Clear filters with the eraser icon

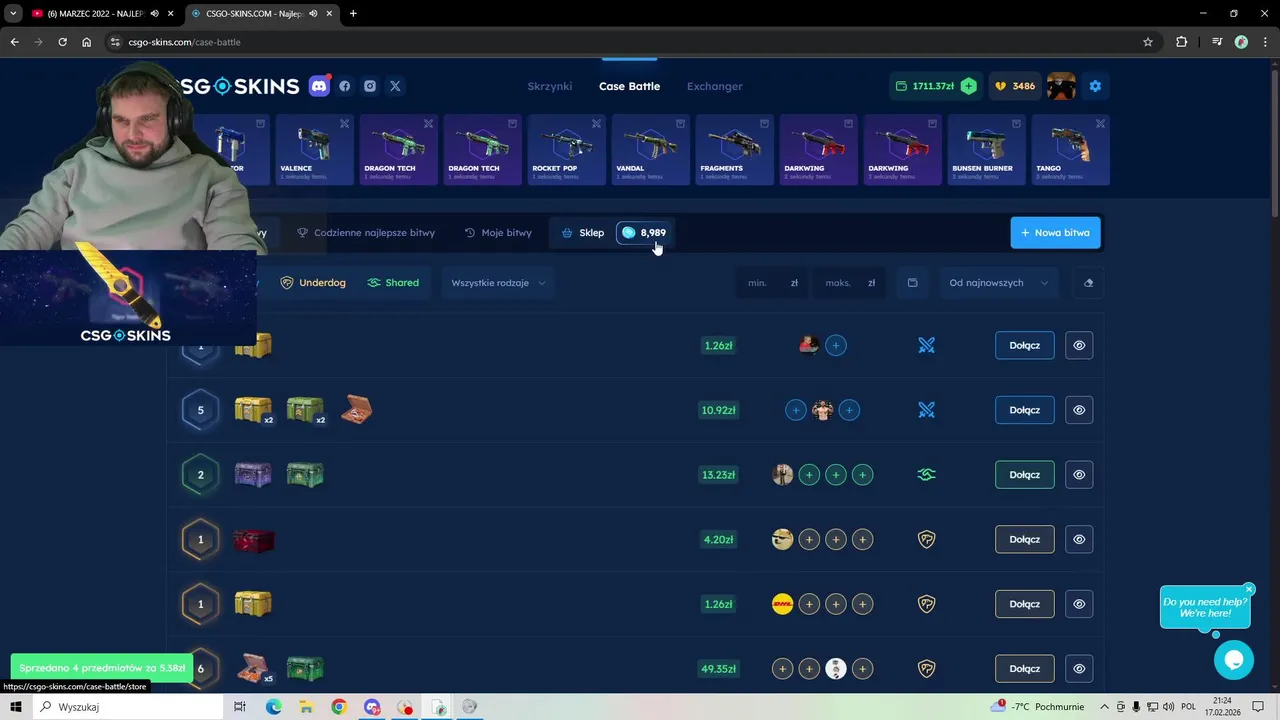tap(1089, 283)
